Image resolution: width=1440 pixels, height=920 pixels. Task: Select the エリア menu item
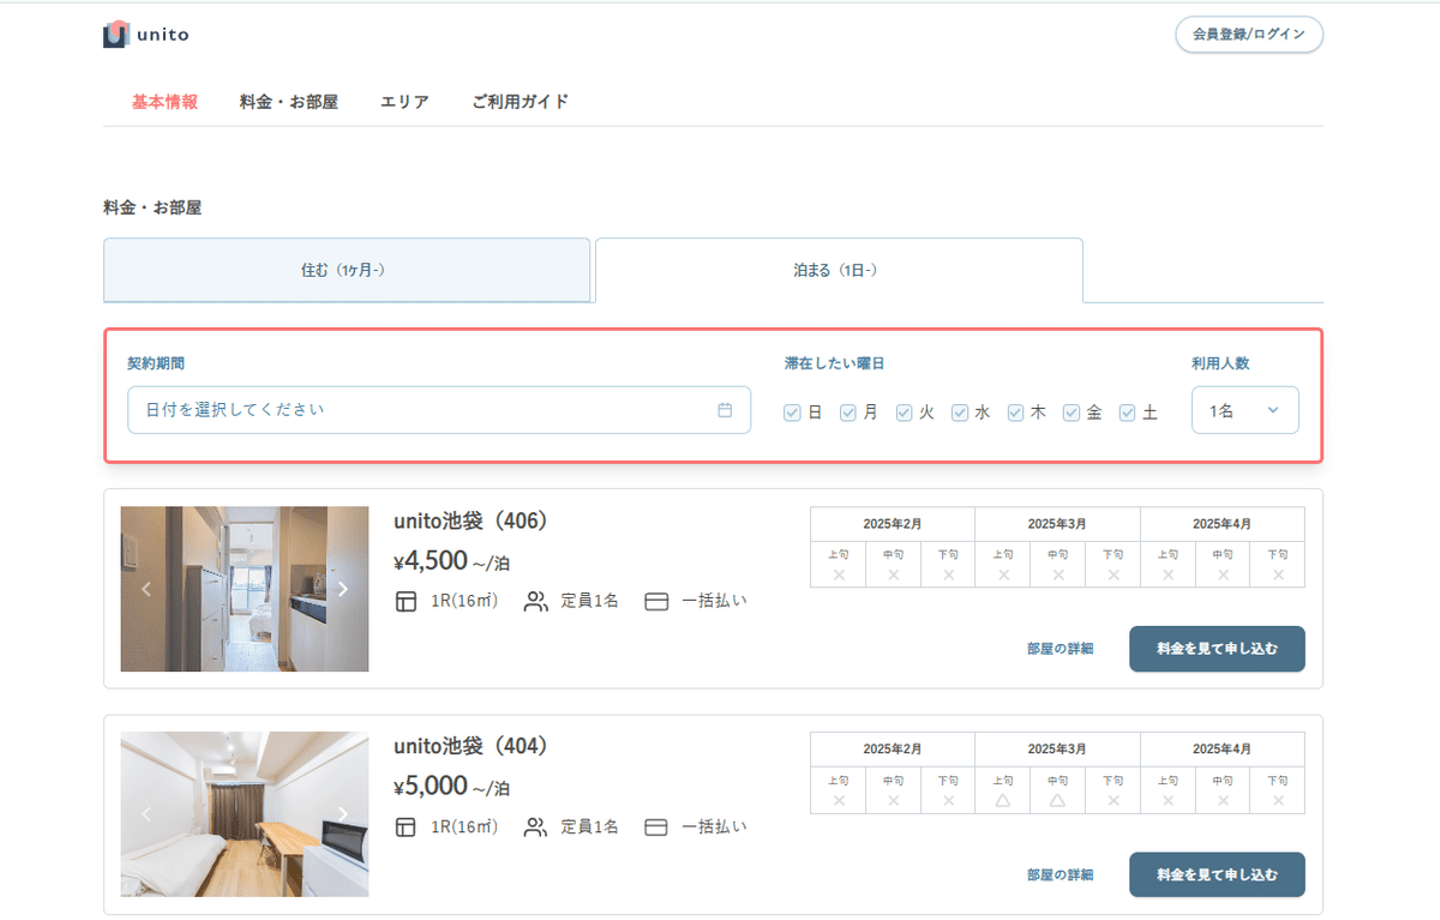pos(405,102)
